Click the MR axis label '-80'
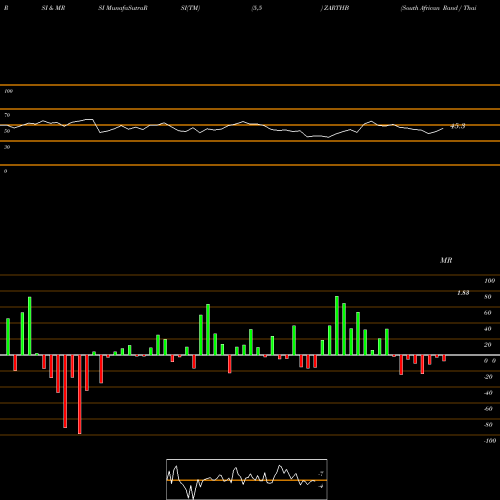500x500 pixels. click(x=488, y=425)
